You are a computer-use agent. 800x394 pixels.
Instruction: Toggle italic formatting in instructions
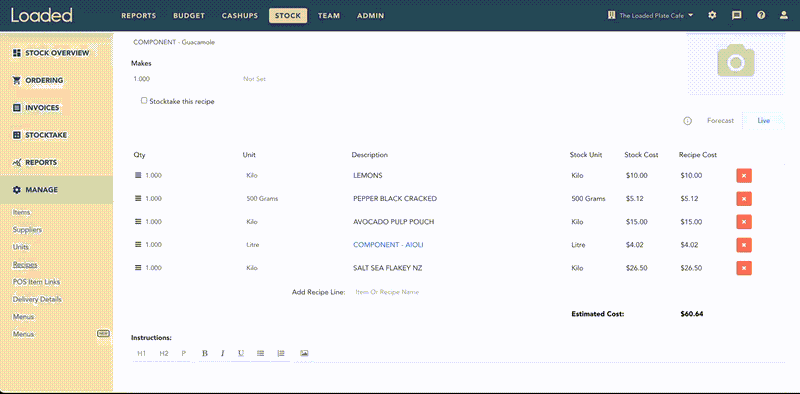tap(222, 353)
